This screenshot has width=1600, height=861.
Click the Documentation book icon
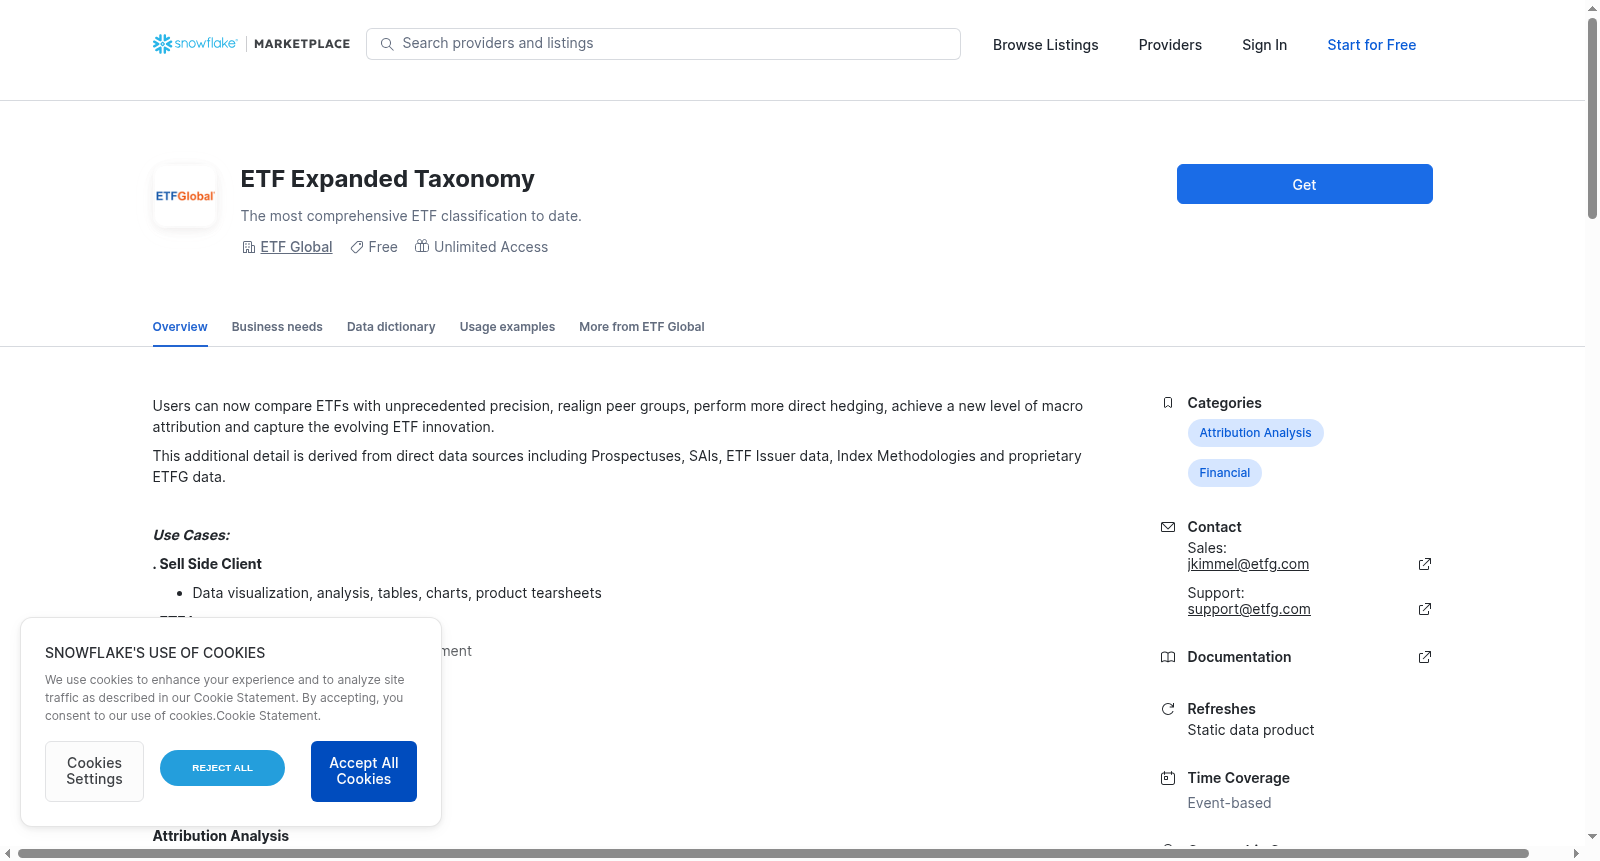tap(1168, 657)
